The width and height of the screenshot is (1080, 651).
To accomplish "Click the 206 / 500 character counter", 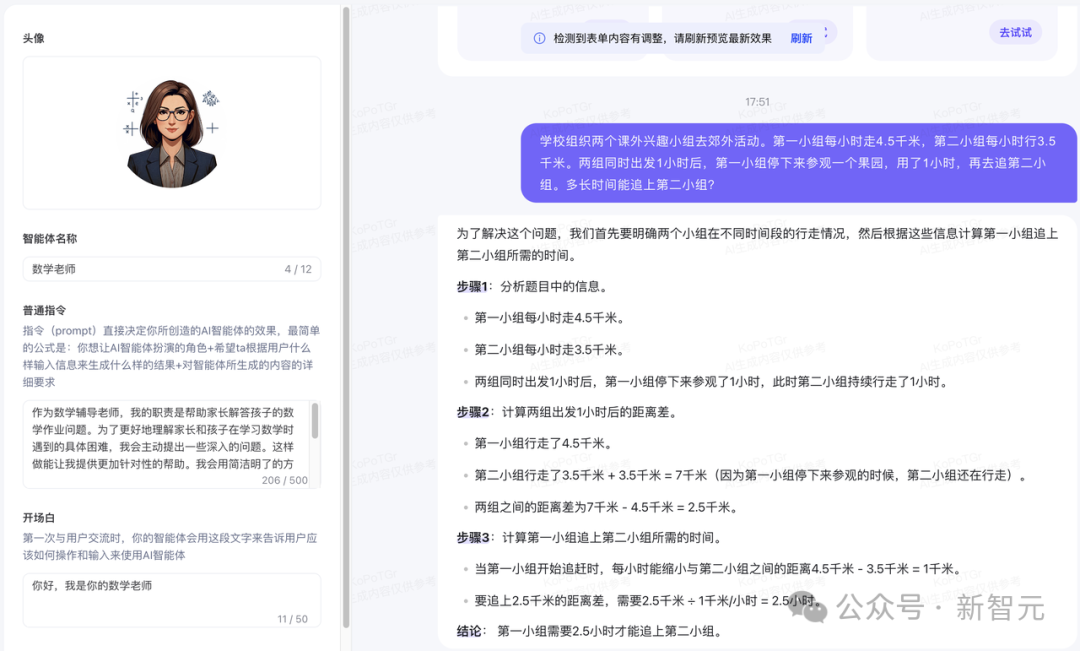I will 284,480.
